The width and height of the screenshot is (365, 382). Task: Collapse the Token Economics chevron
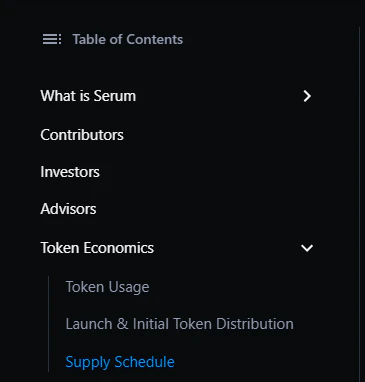[307, 248]
